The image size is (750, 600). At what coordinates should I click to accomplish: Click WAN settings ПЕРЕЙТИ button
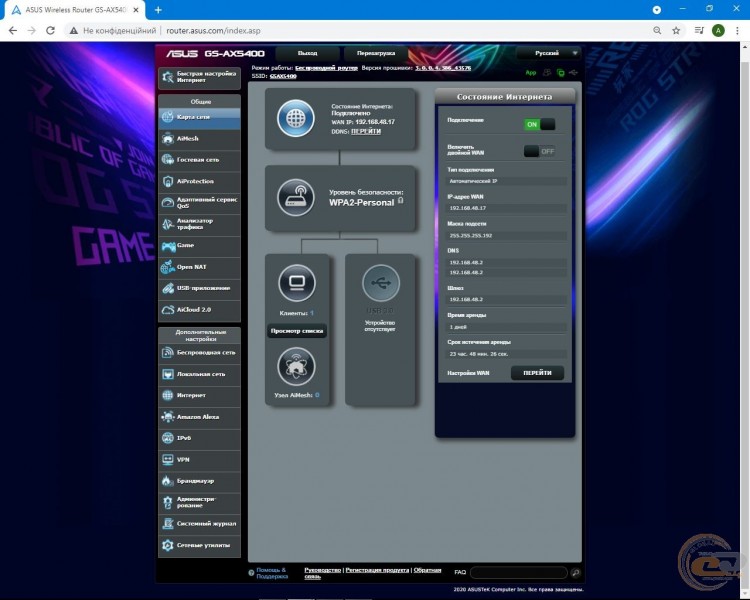tap(537, 373)
